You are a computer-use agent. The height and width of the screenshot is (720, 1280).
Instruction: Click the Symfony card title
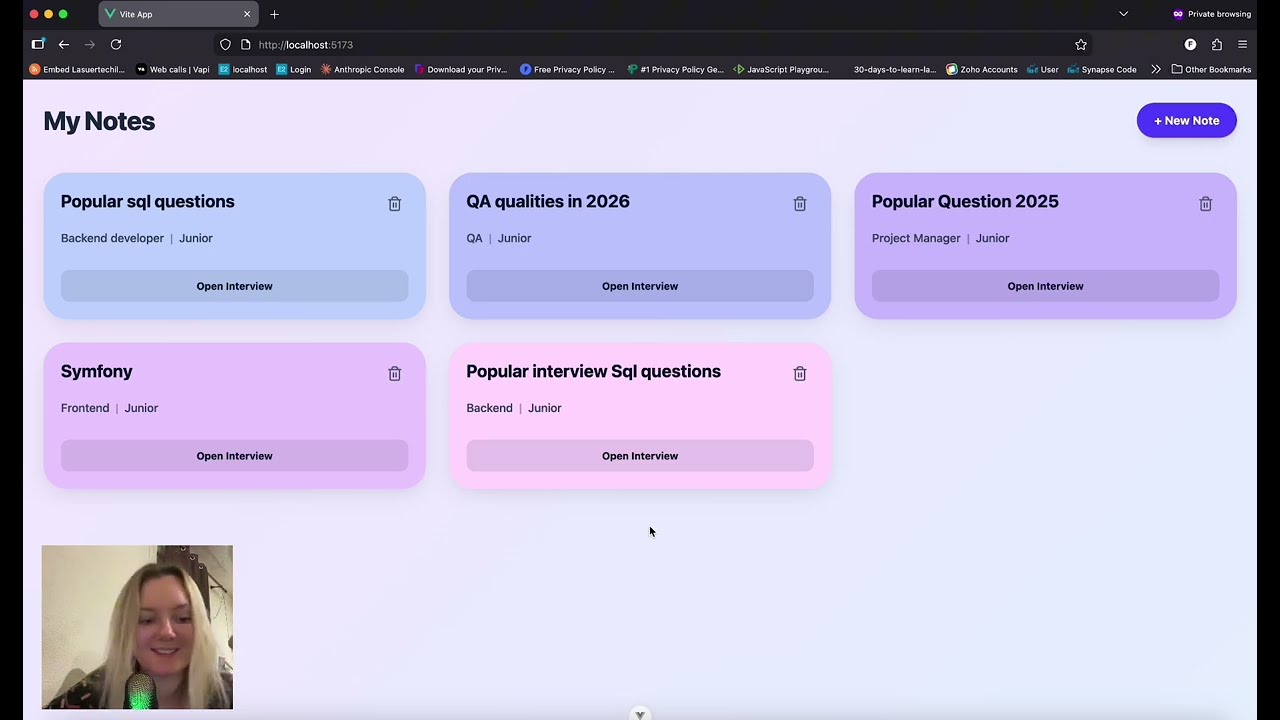pos(96,372)
